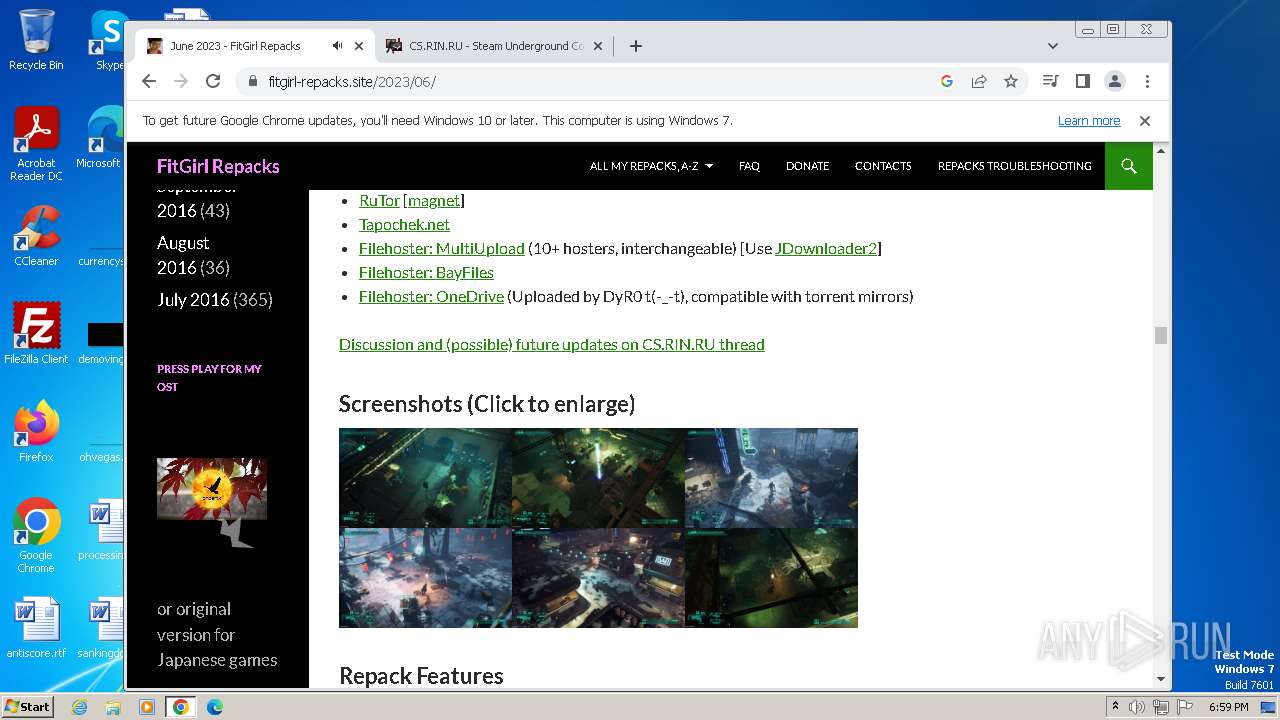Show hidden system tray icons
The image size is (1280, 720).
coord(1115,707)
